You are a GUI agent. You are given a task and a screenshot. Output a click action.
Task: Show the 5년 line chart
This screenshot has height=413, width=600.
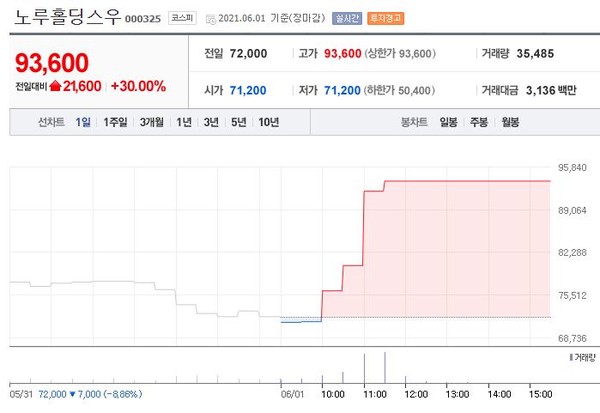pos(238,122)
